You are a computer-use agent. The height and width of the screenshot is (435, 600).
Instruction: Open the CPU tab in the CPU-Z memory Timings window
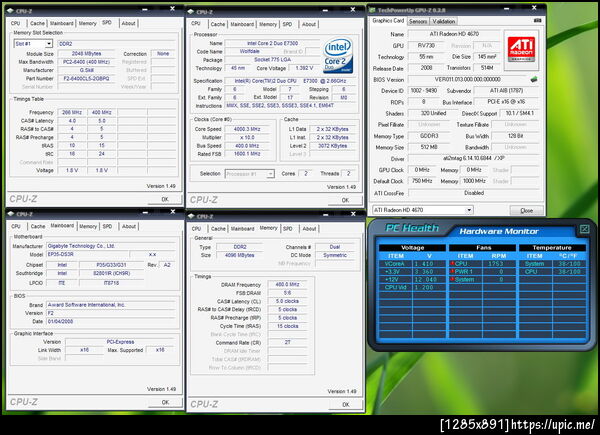(x=196, y=229)
